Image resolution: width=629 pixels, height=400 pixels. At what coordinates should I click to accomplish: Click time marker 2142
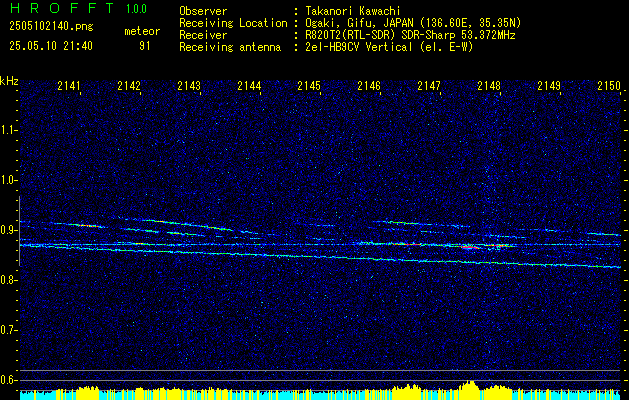pyautogui.click(x=129, y=85)
